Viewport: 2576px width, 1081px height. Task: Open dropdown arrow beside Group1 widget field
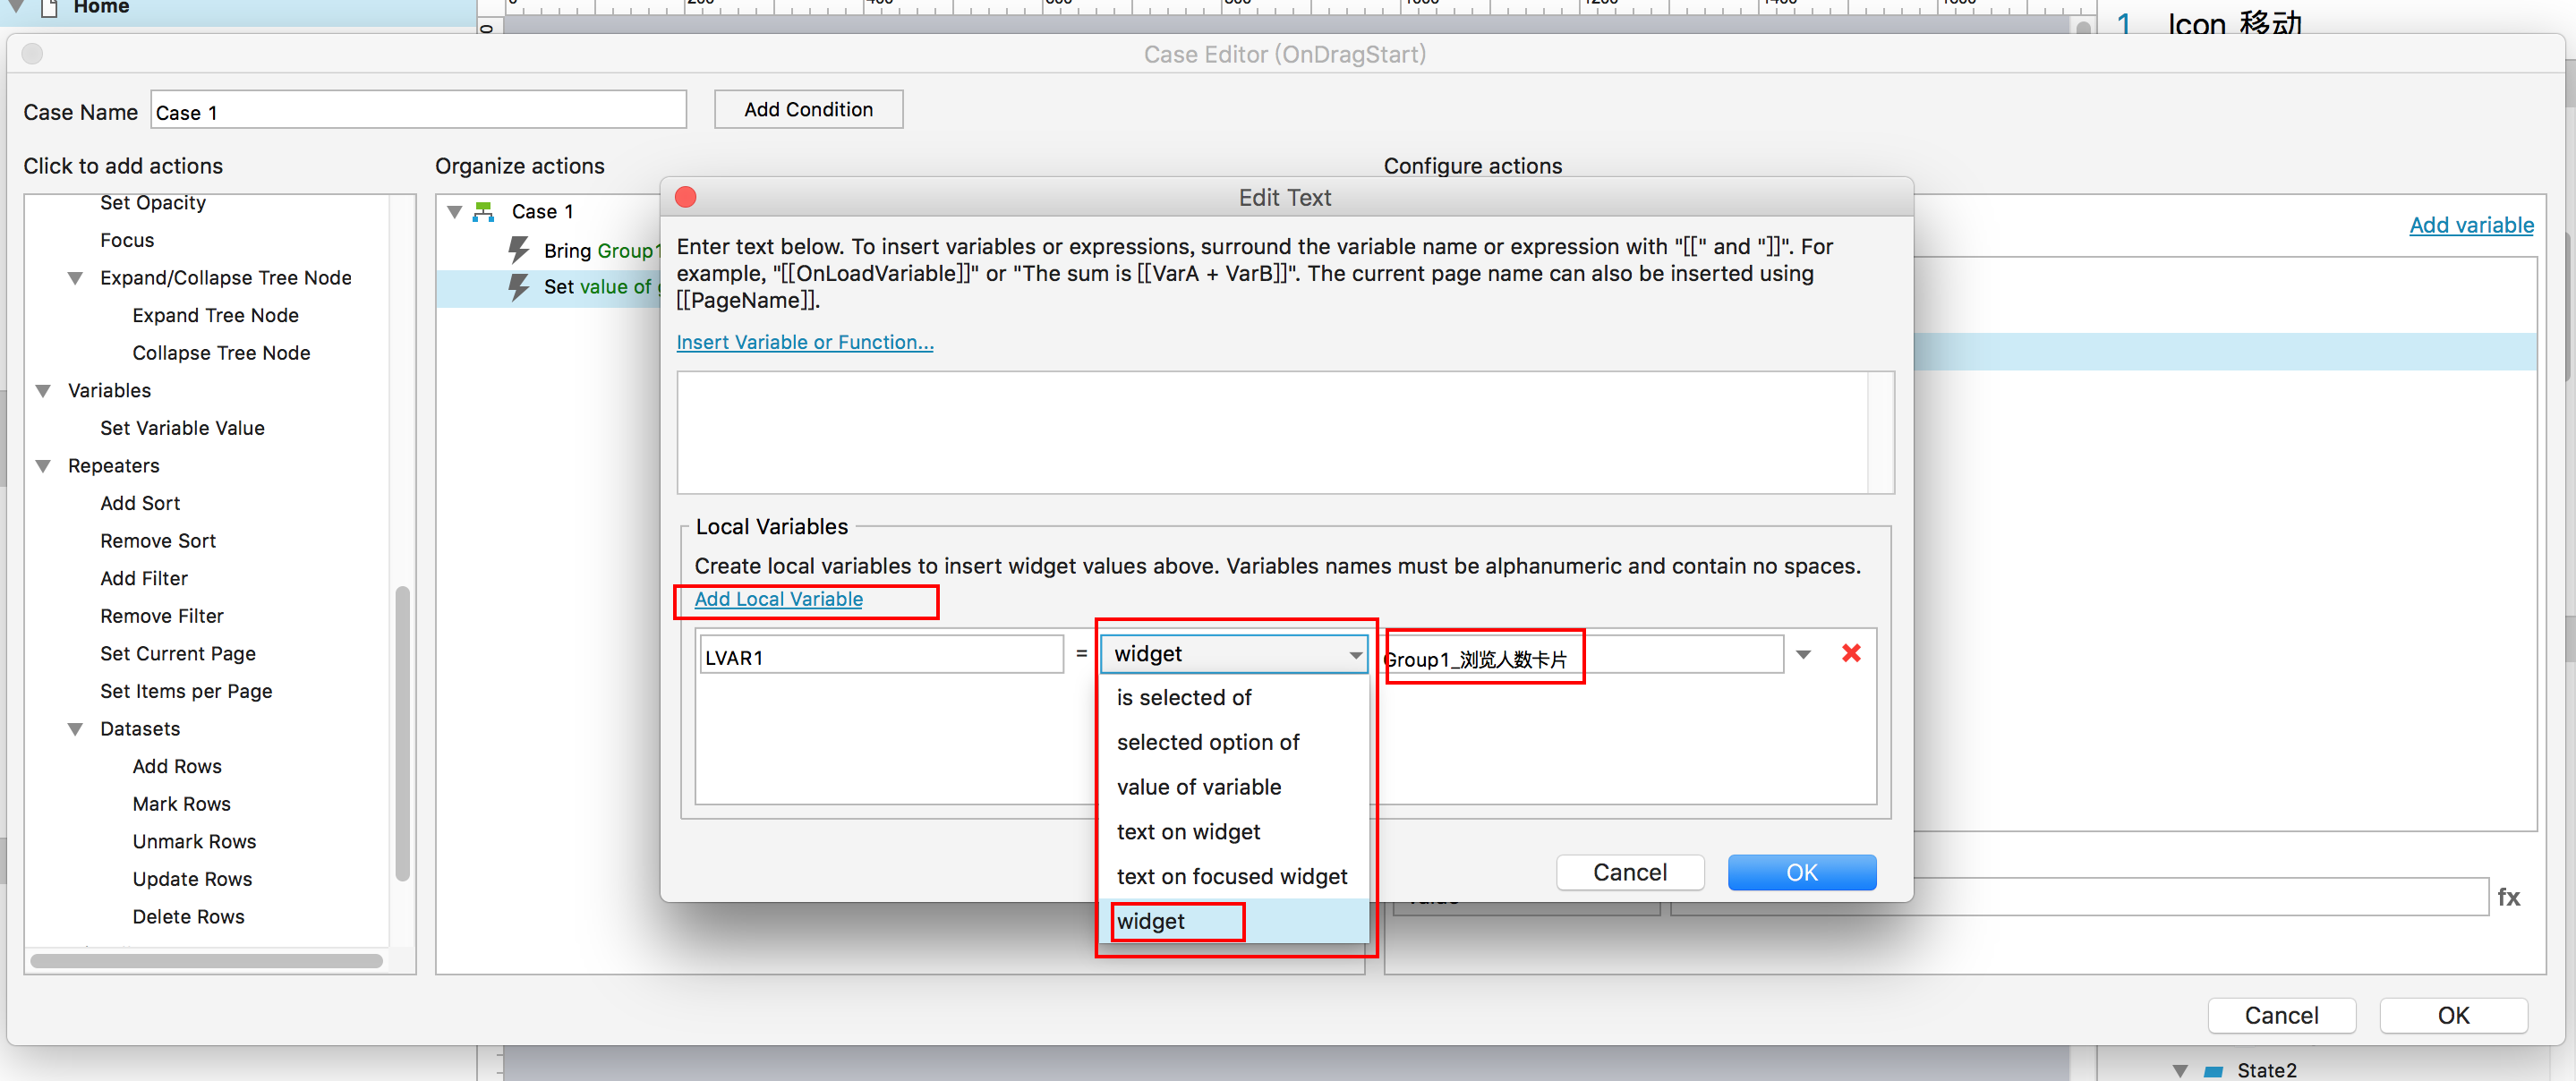tap(1803, 655)
